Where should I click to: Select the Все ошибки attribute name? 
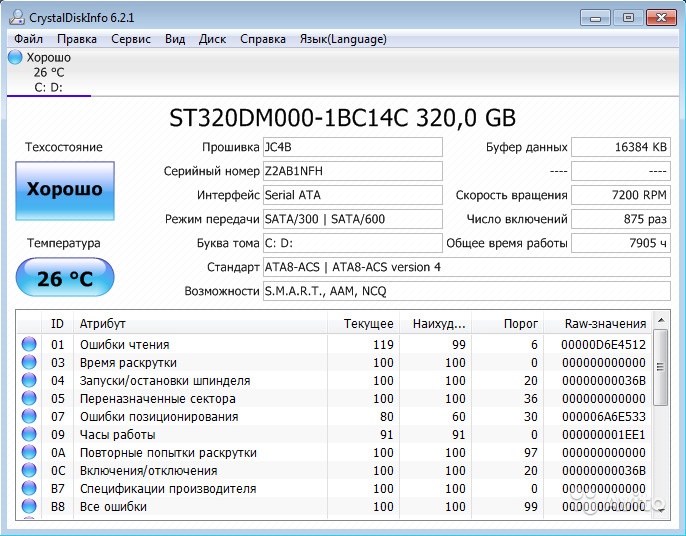113,507
